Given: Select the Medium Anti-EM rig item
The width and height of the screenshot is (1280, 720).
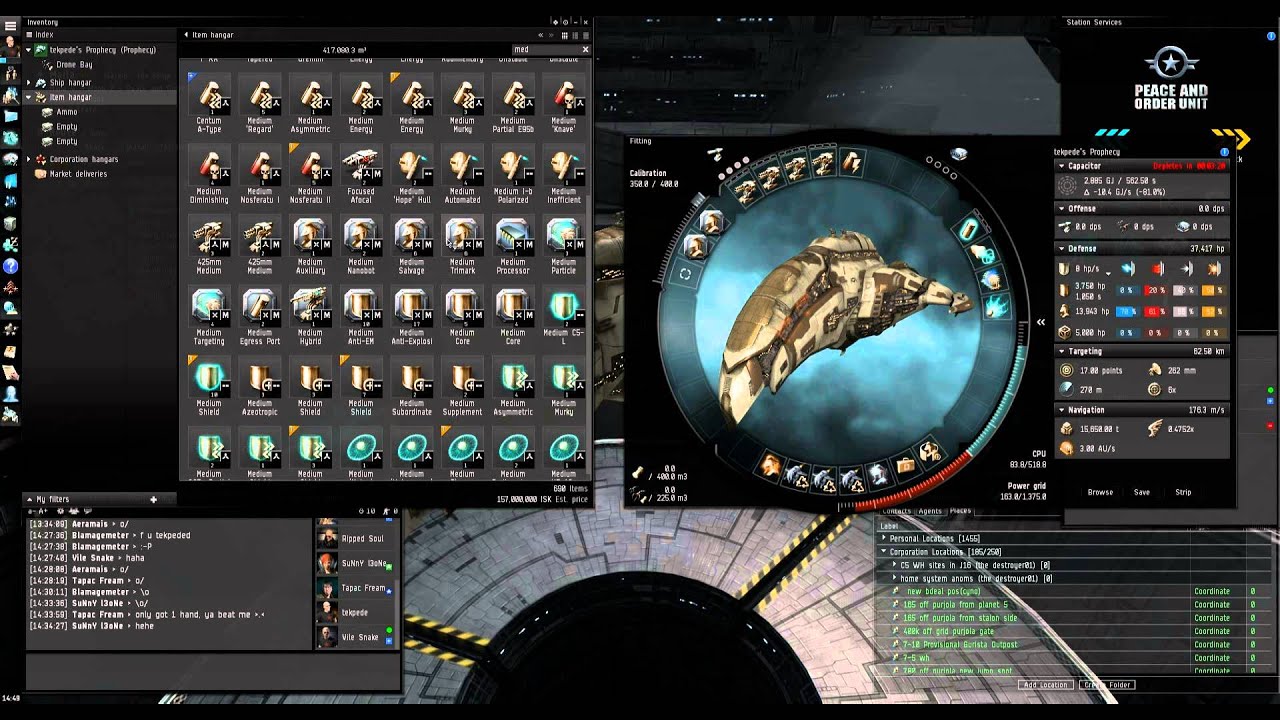Looking at the screenshot, I should tap(361, 317).
